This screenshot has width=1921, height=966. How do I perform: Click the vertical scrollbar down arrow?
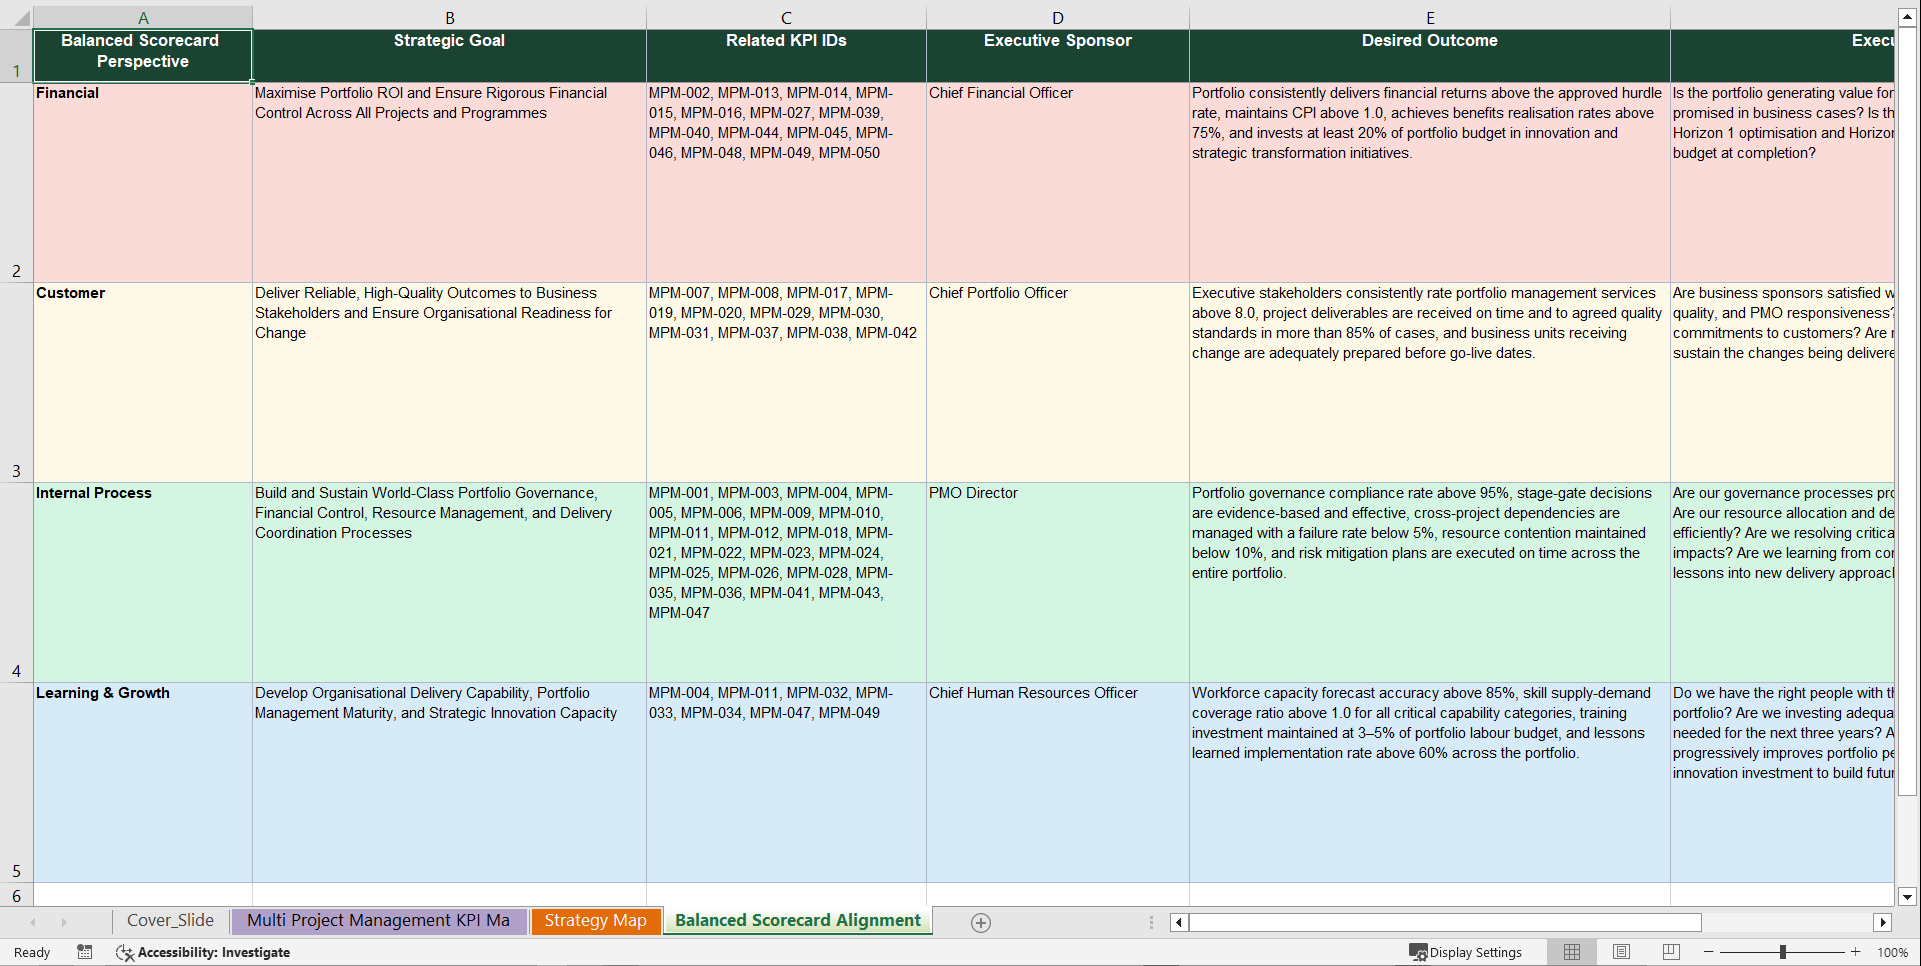point(1907,897)
